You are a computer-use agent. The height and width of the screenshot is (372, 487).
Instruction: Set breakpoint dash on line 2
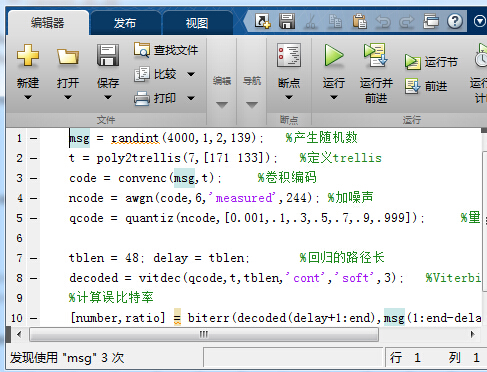click(x=33, y=158)
